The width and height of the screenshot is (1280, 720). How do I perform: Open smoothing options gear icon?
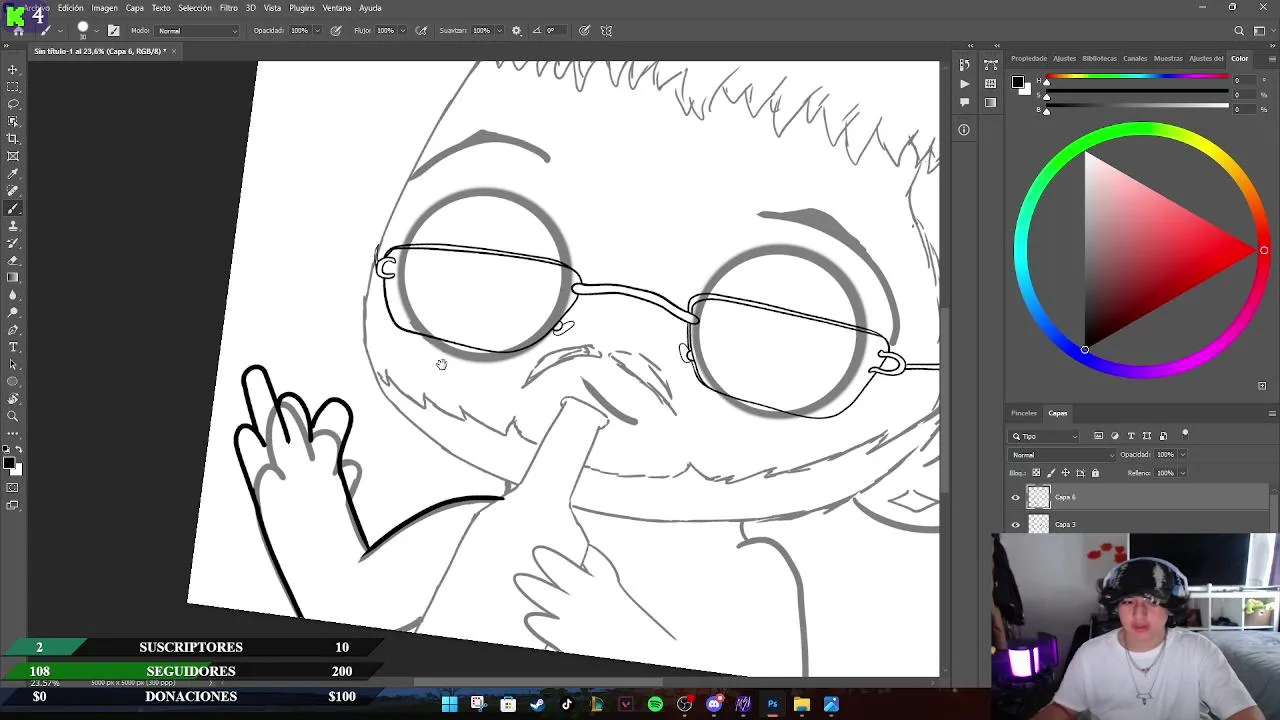coord(516,31)
